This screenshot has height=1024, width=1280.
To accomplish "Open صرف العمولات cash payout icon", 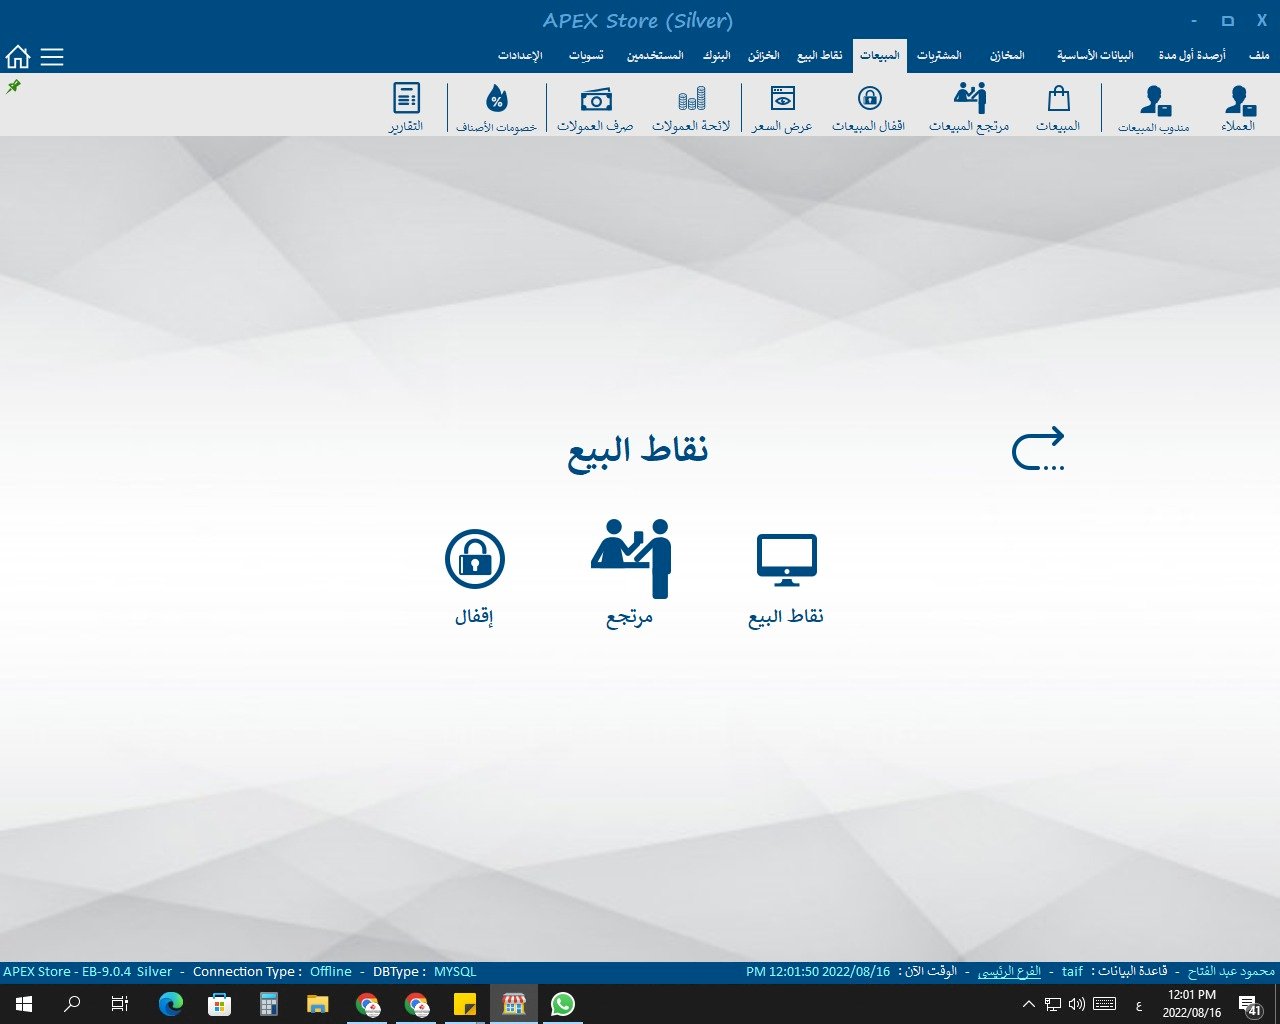I will pos(595,108).
